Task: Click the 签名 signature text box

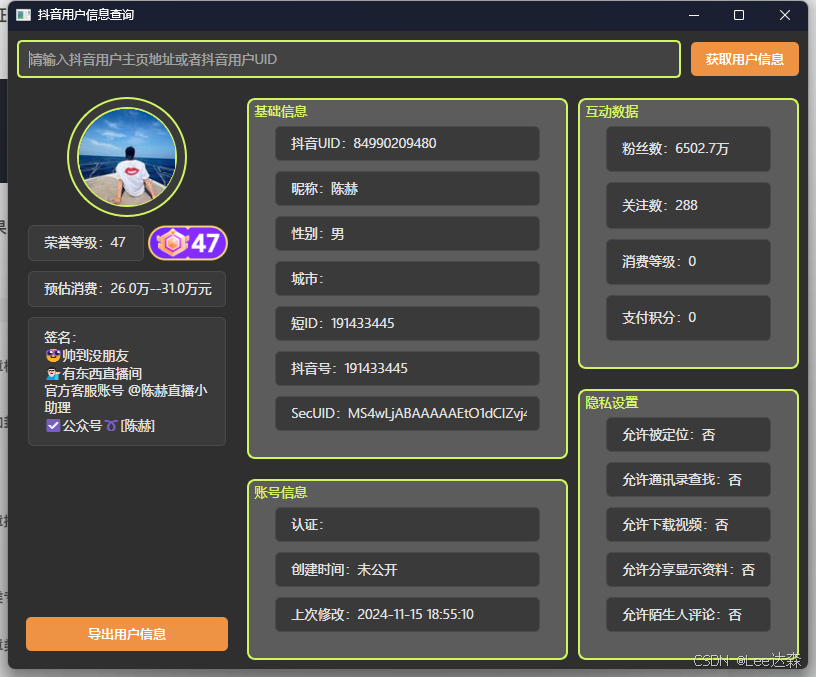Action: 127,381
